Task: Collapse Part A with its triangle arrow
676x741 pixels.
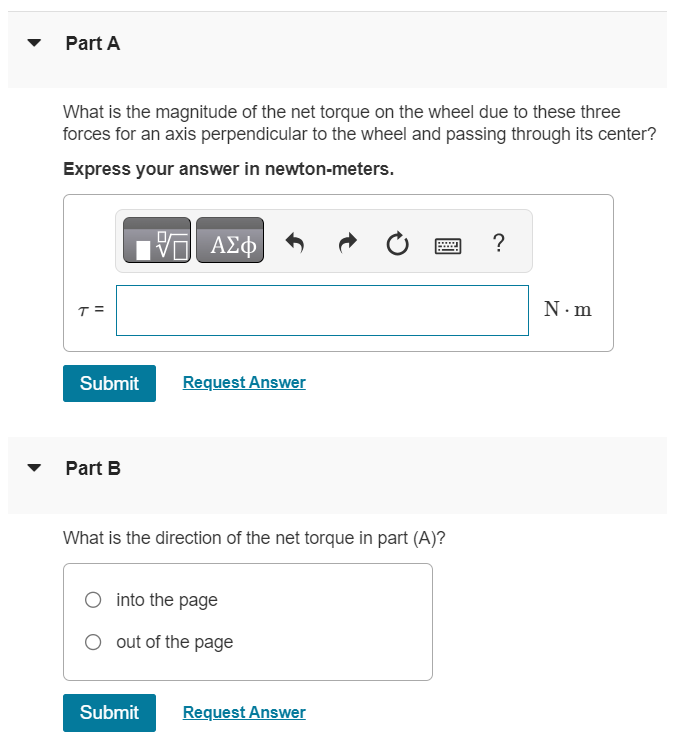Action: coord(34,43)
